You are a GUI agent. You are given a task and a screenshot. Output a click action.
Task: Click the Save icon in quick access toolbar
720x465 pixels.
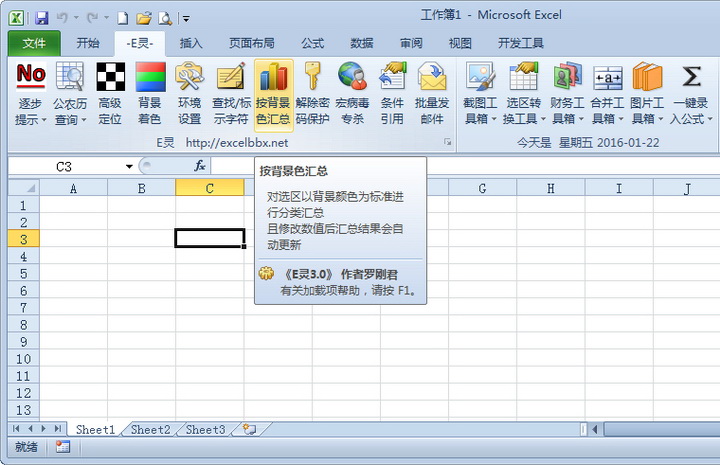coord(42,18)
